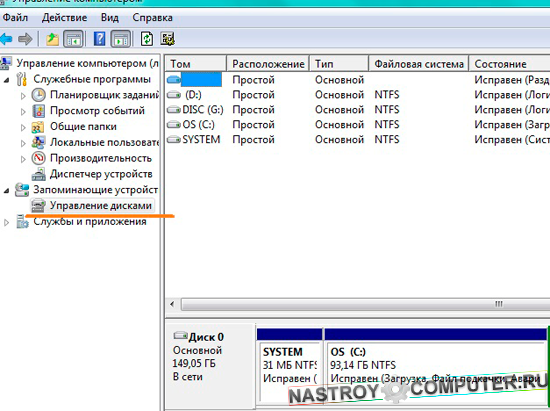Click the Служебные программы tools icon

click(22, 79)
